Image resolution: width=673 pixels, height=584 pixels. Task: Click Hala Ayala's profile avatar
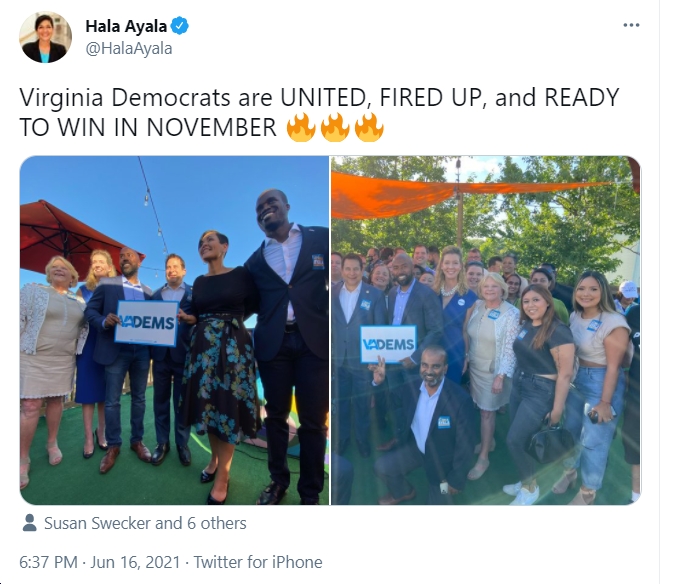(x=45, y=37)
